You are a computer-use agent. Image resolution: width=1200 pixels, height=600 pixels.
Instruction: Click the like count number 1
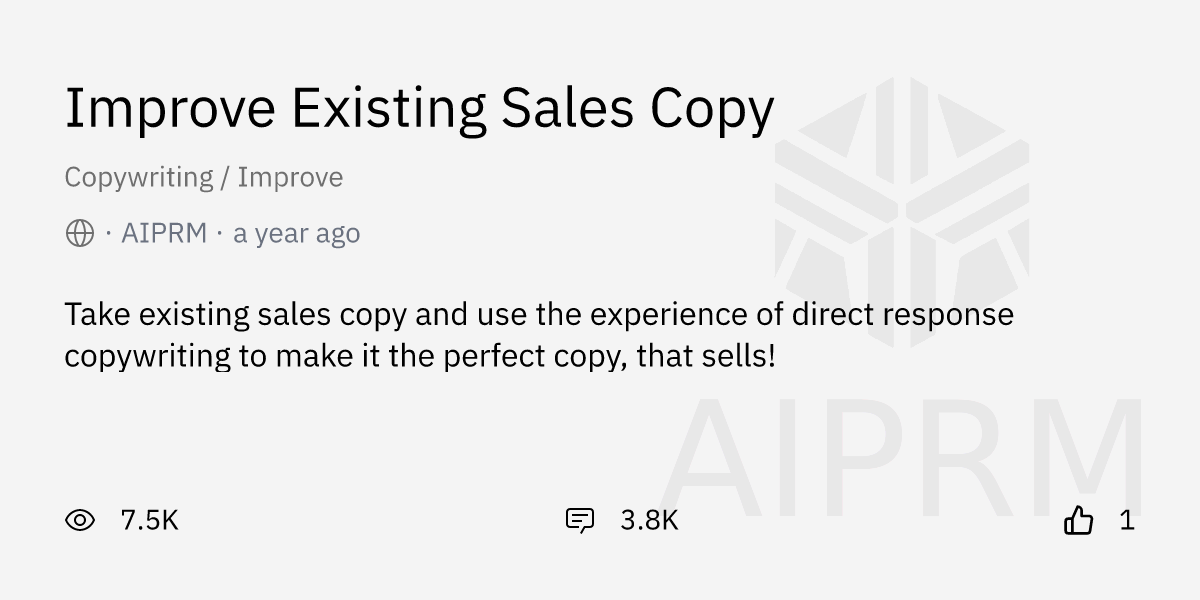click(1127, 520)
